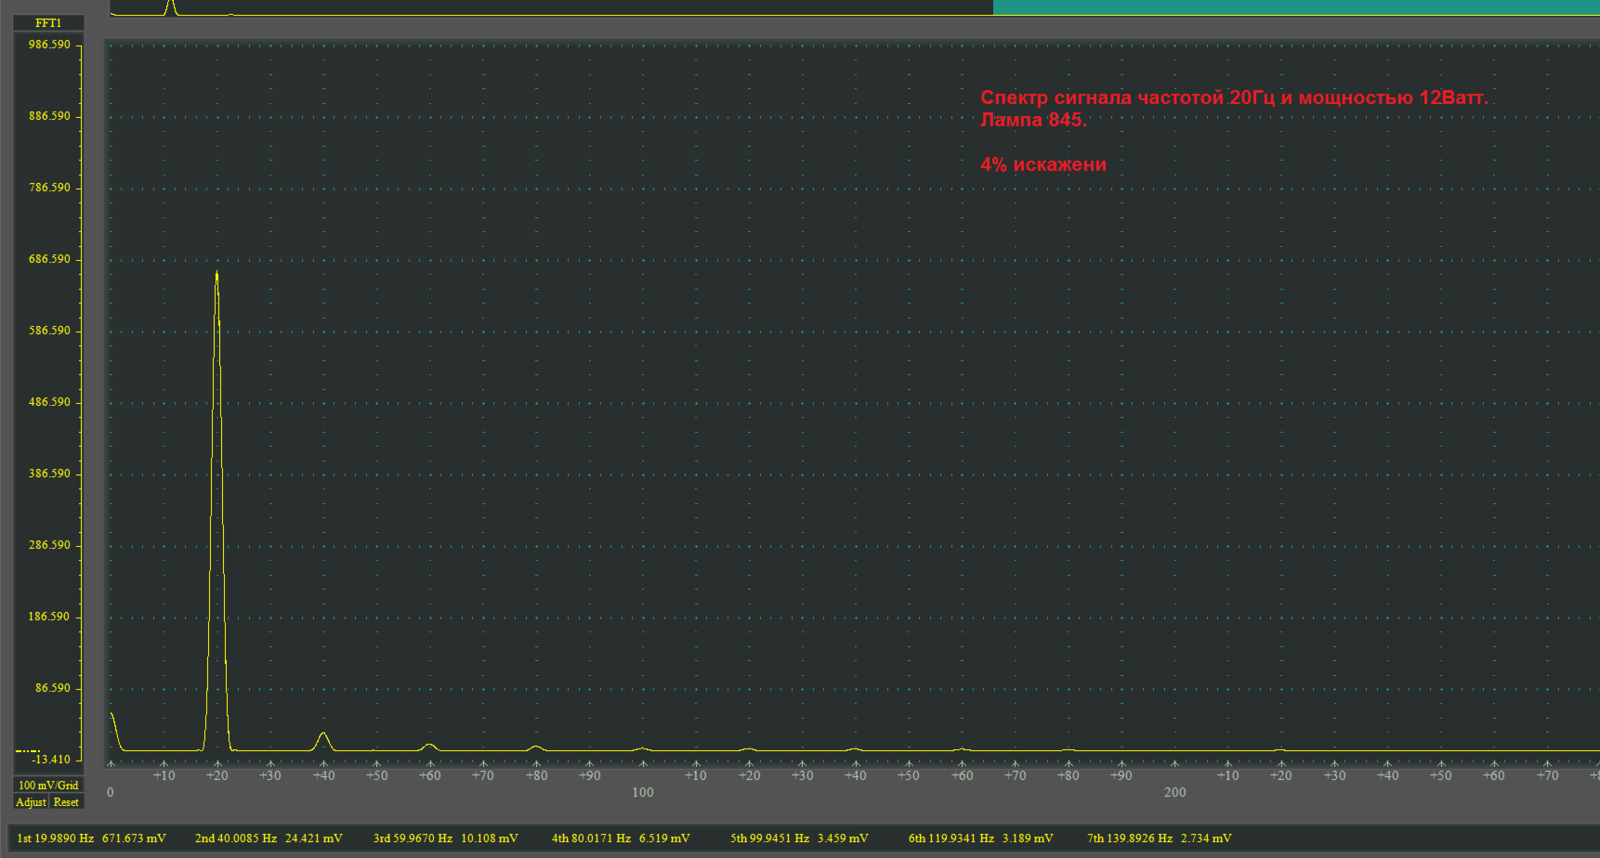Viewport: 1600px width, 858px height.
Task: Click the 0 Hz origin axis label
Action: click(x=110, y=792)
